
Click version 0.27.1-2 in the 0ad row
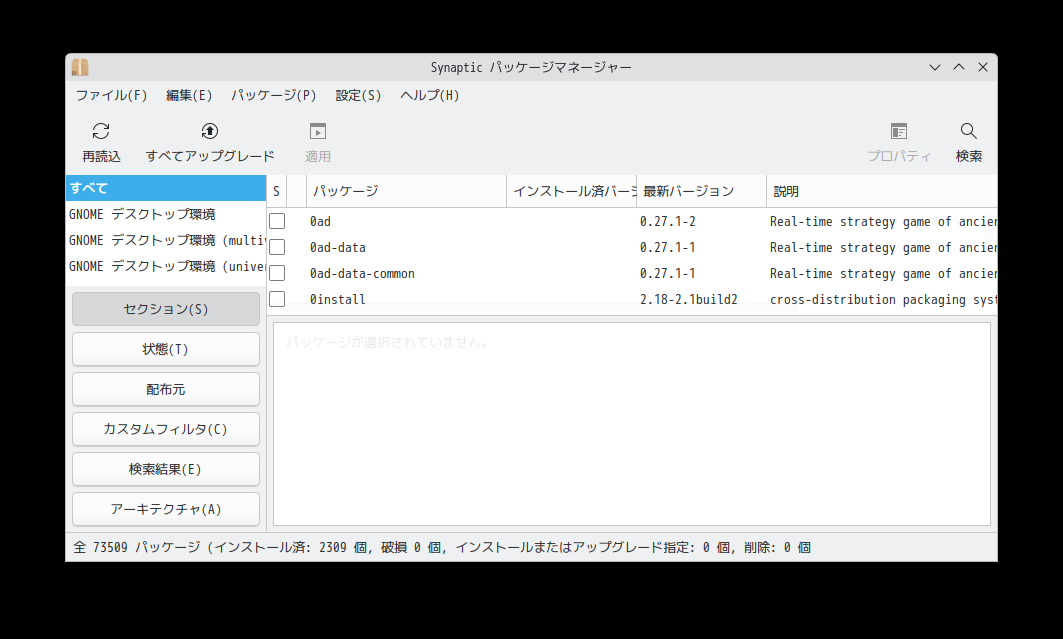tap(668, 222)
